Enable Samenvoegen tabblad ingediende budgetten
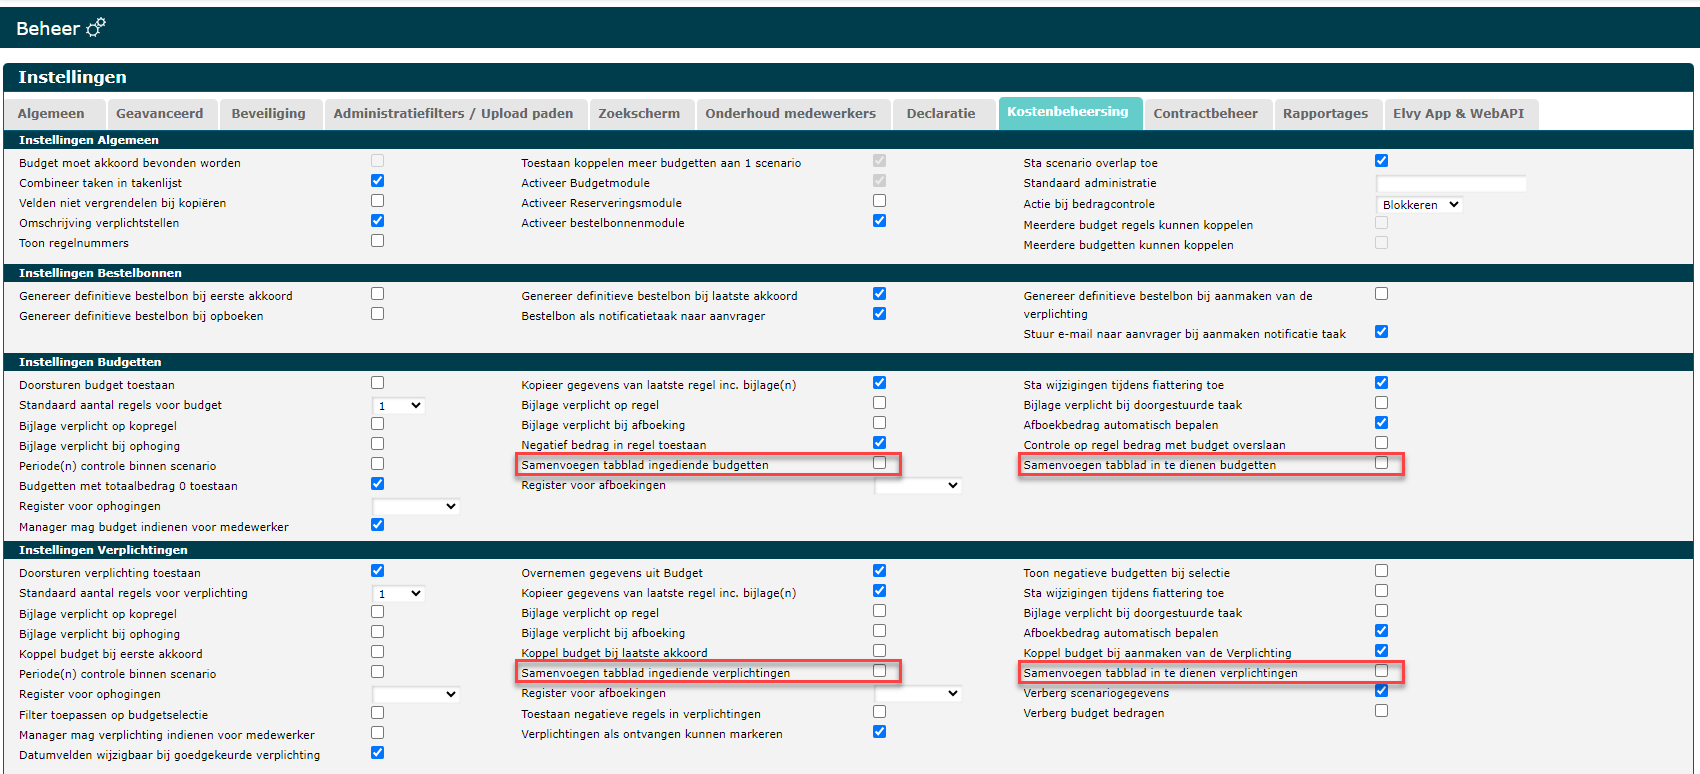 point(879,463)
